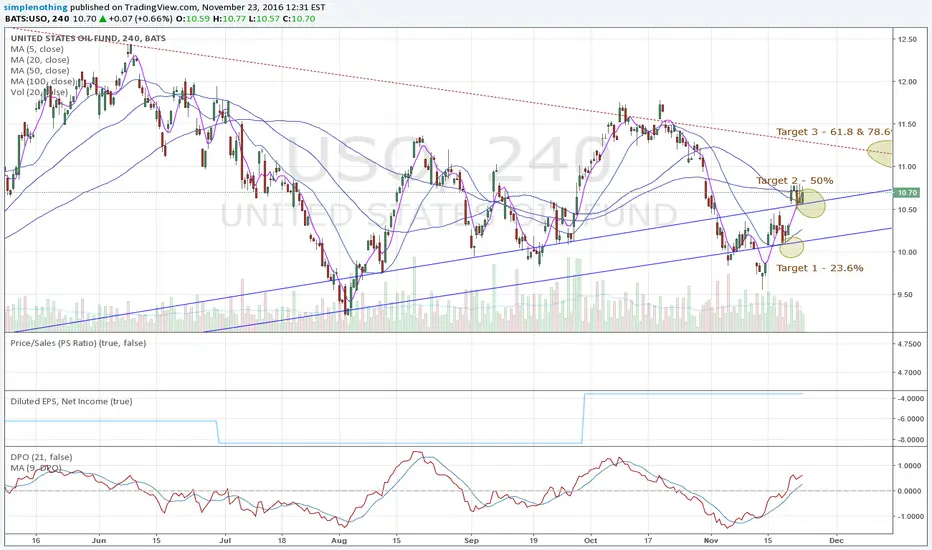Select the Diluted EPS, Net Income indicator label
Viewport: 932px width, 550px height.
coord(71,401)
